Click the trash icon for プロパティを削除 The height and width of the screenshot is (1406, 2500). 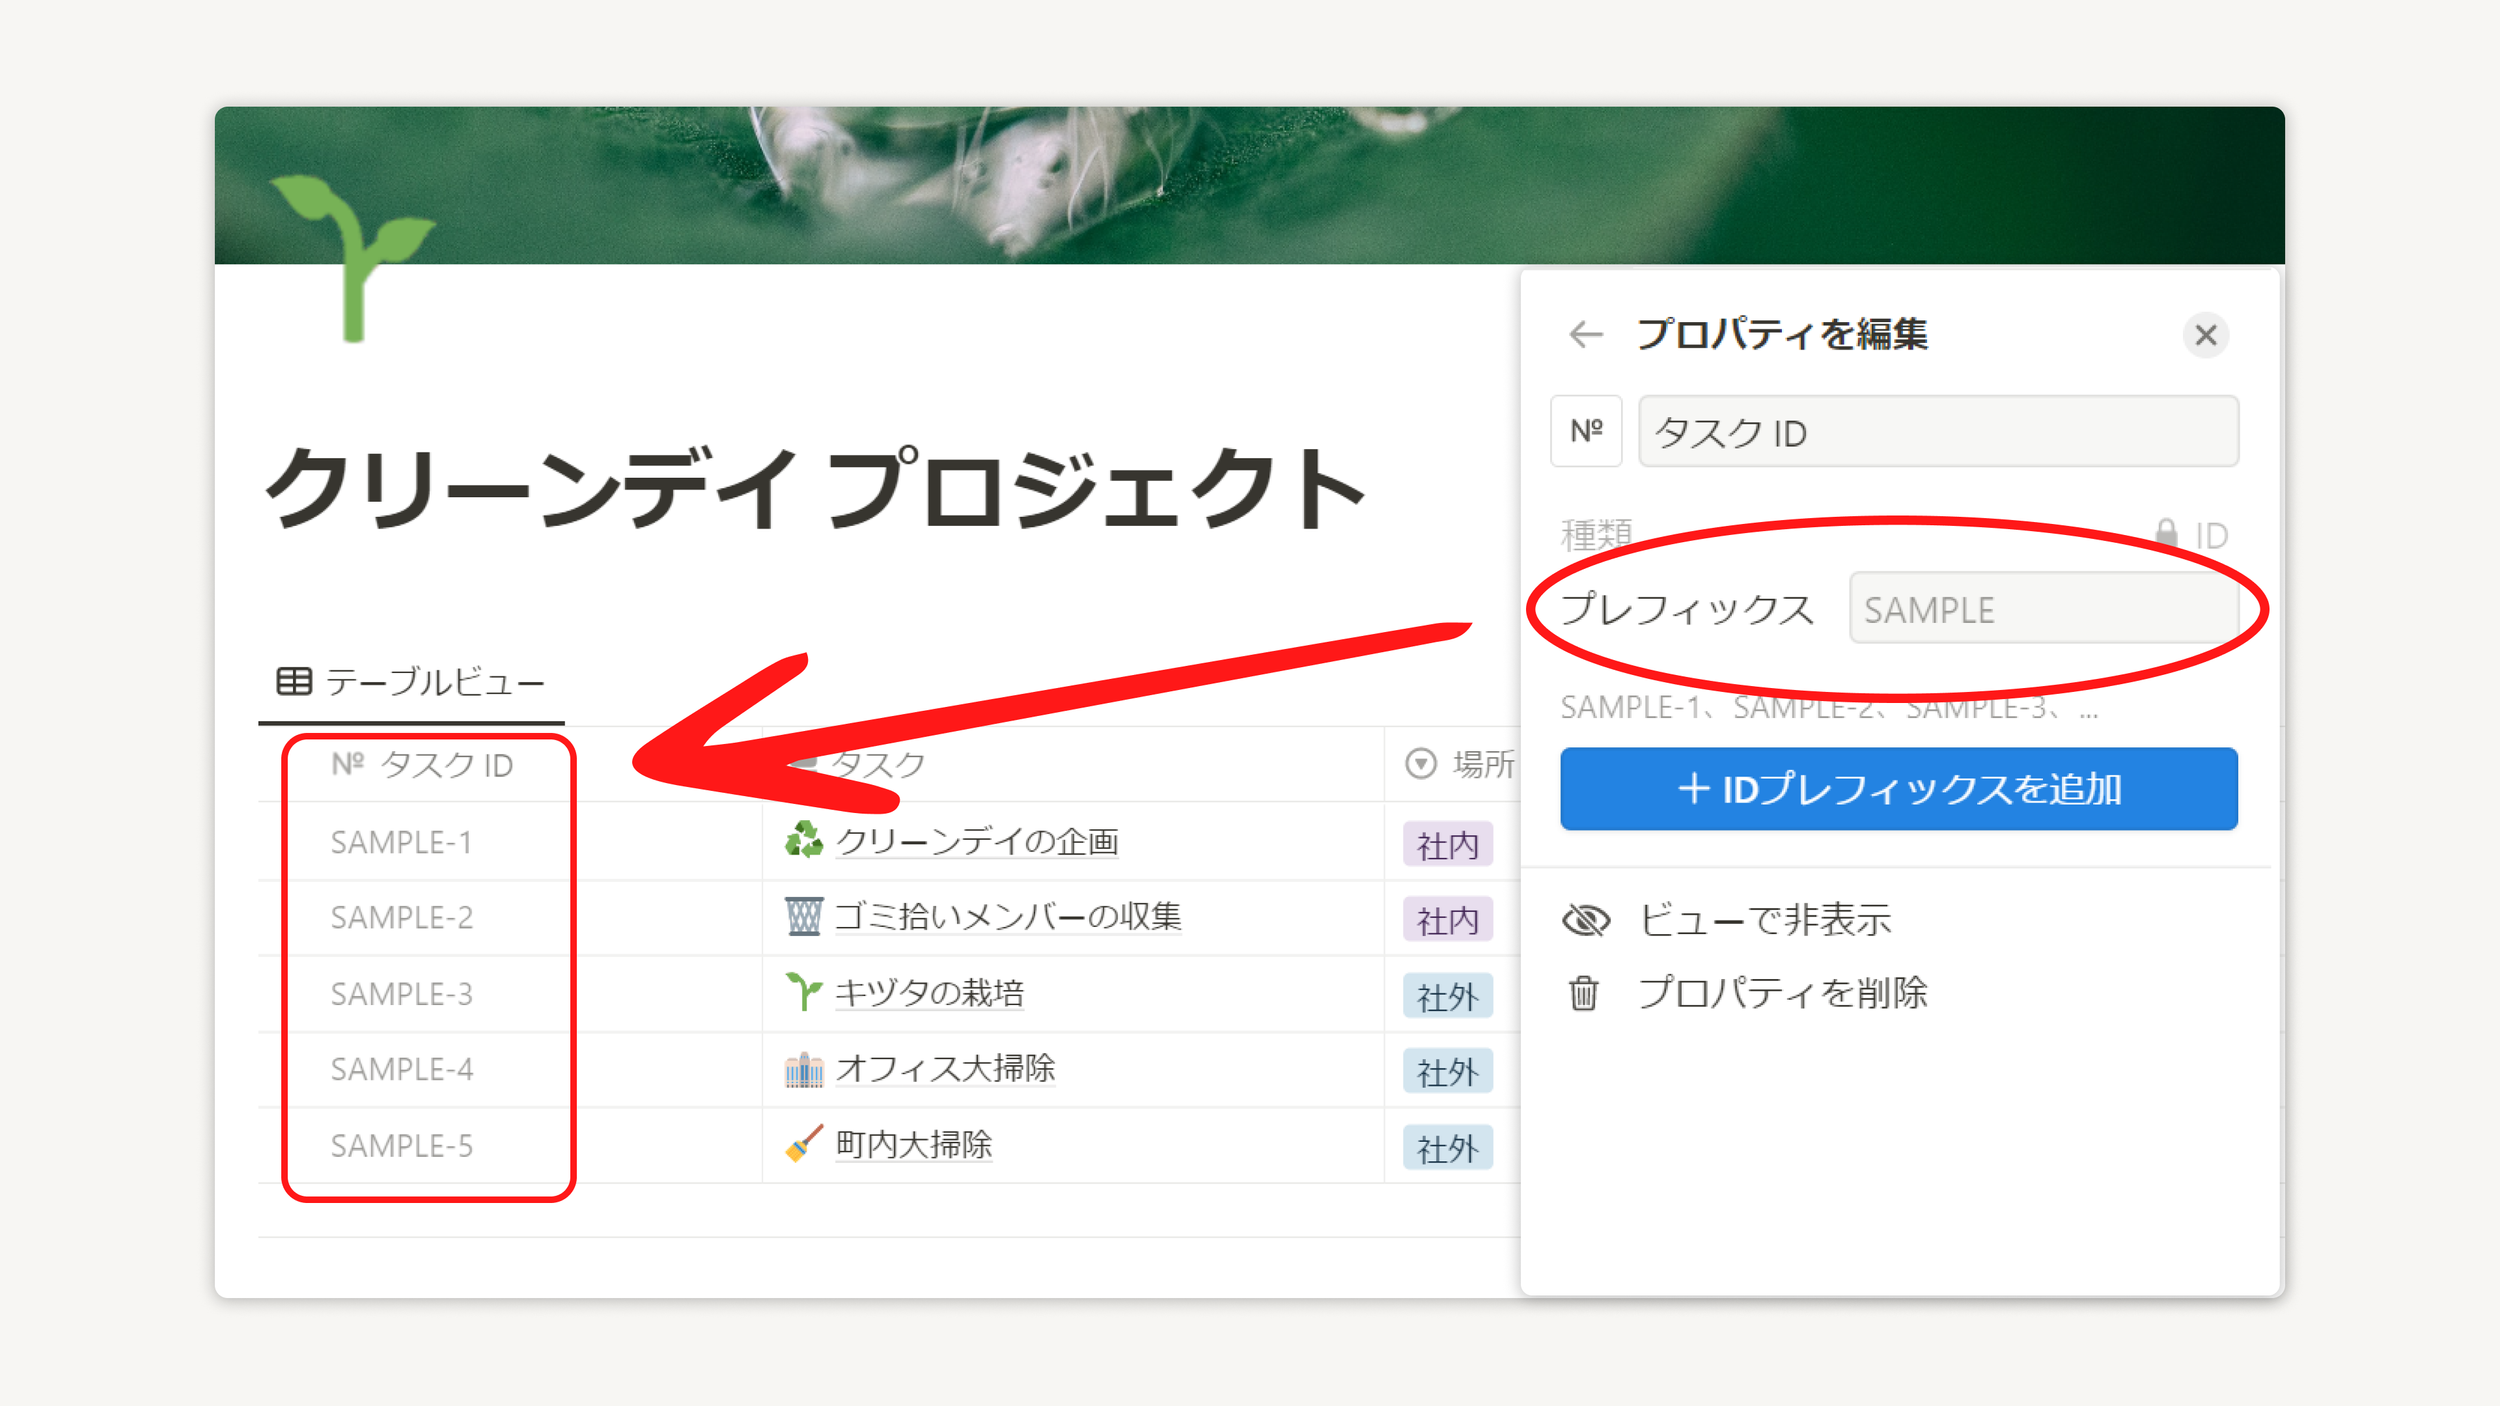pyautogui.click(x=1584, y=994)
